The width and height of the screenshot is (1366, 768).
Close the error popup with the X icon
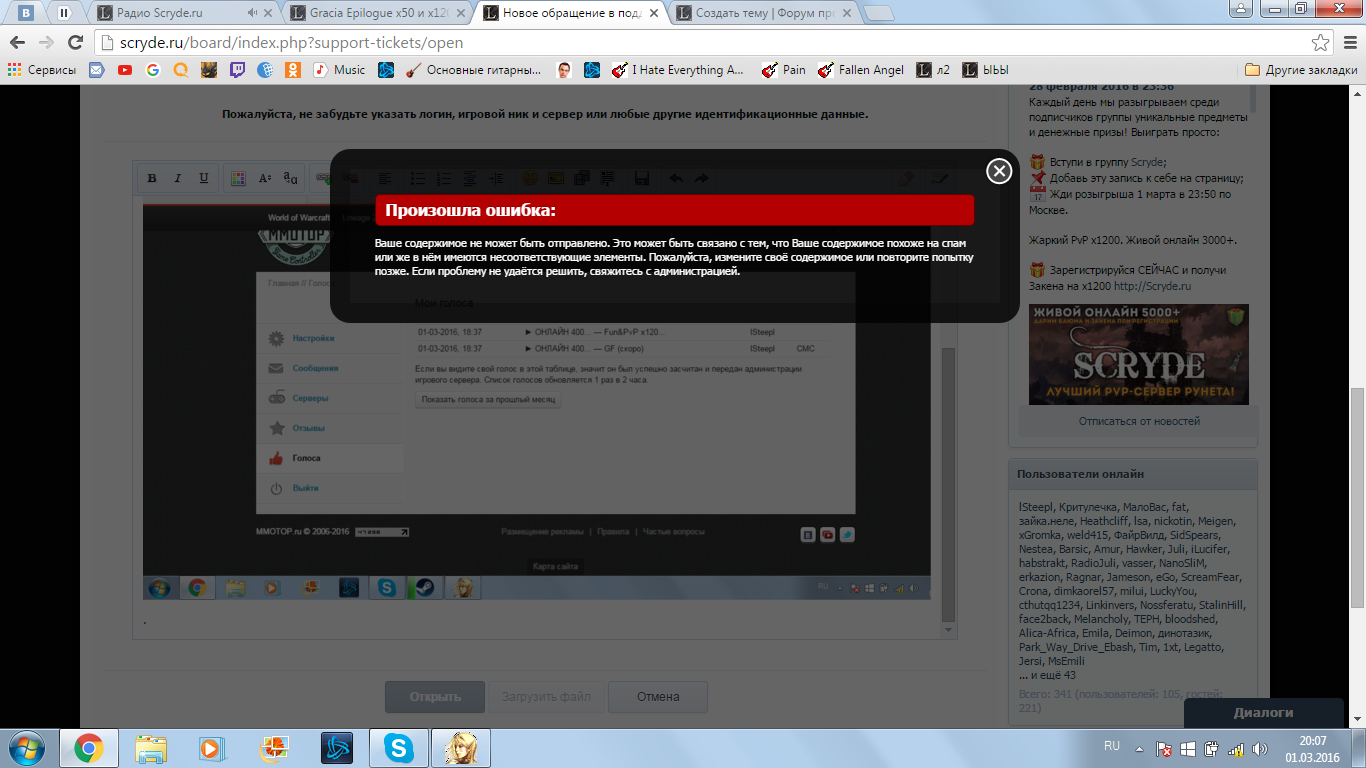999,171
